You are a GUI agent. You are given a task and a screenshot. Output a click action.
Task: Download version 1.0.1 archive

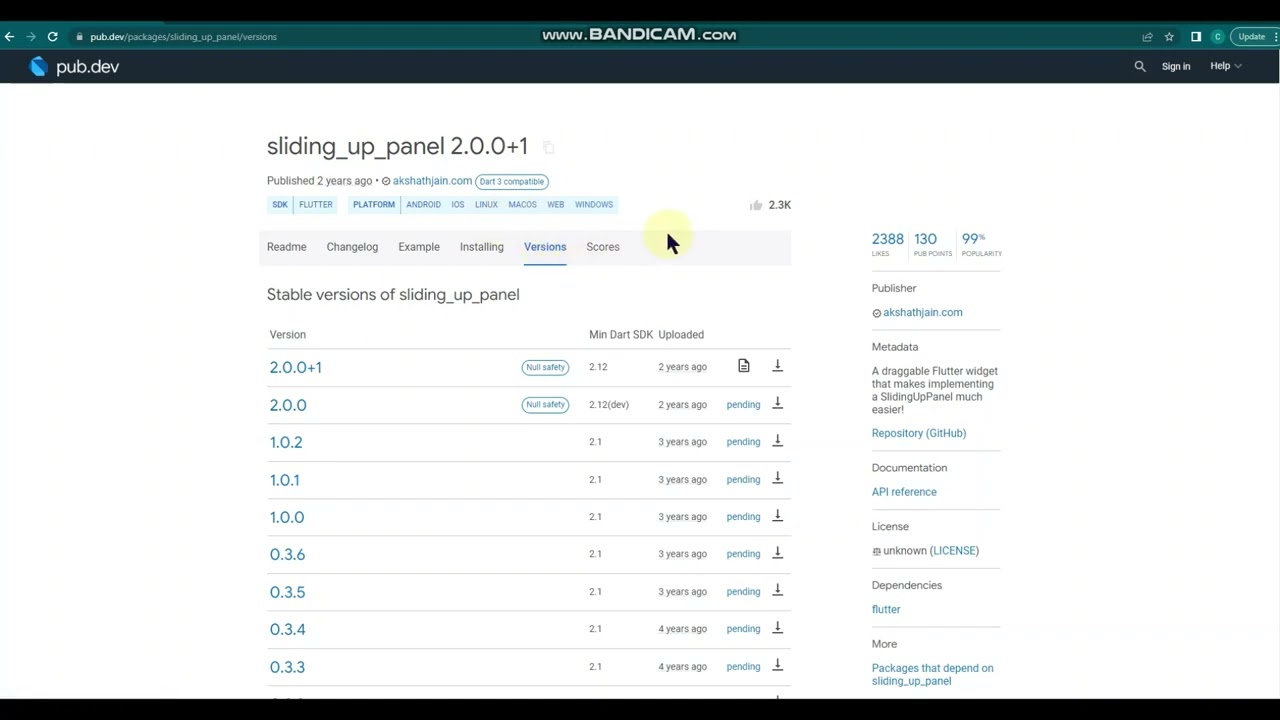pyautogui.click(x=777, y=479)
